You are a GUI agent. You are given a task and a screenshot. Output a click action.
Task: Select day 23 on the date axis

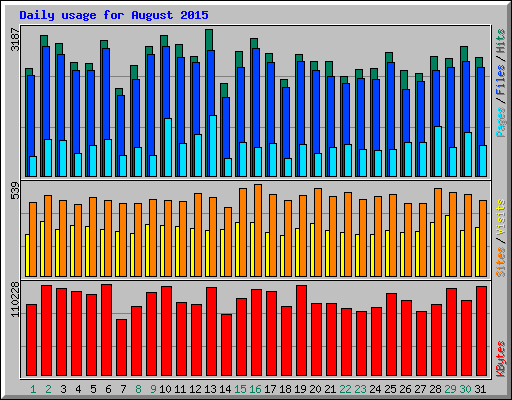click(360, 389)
